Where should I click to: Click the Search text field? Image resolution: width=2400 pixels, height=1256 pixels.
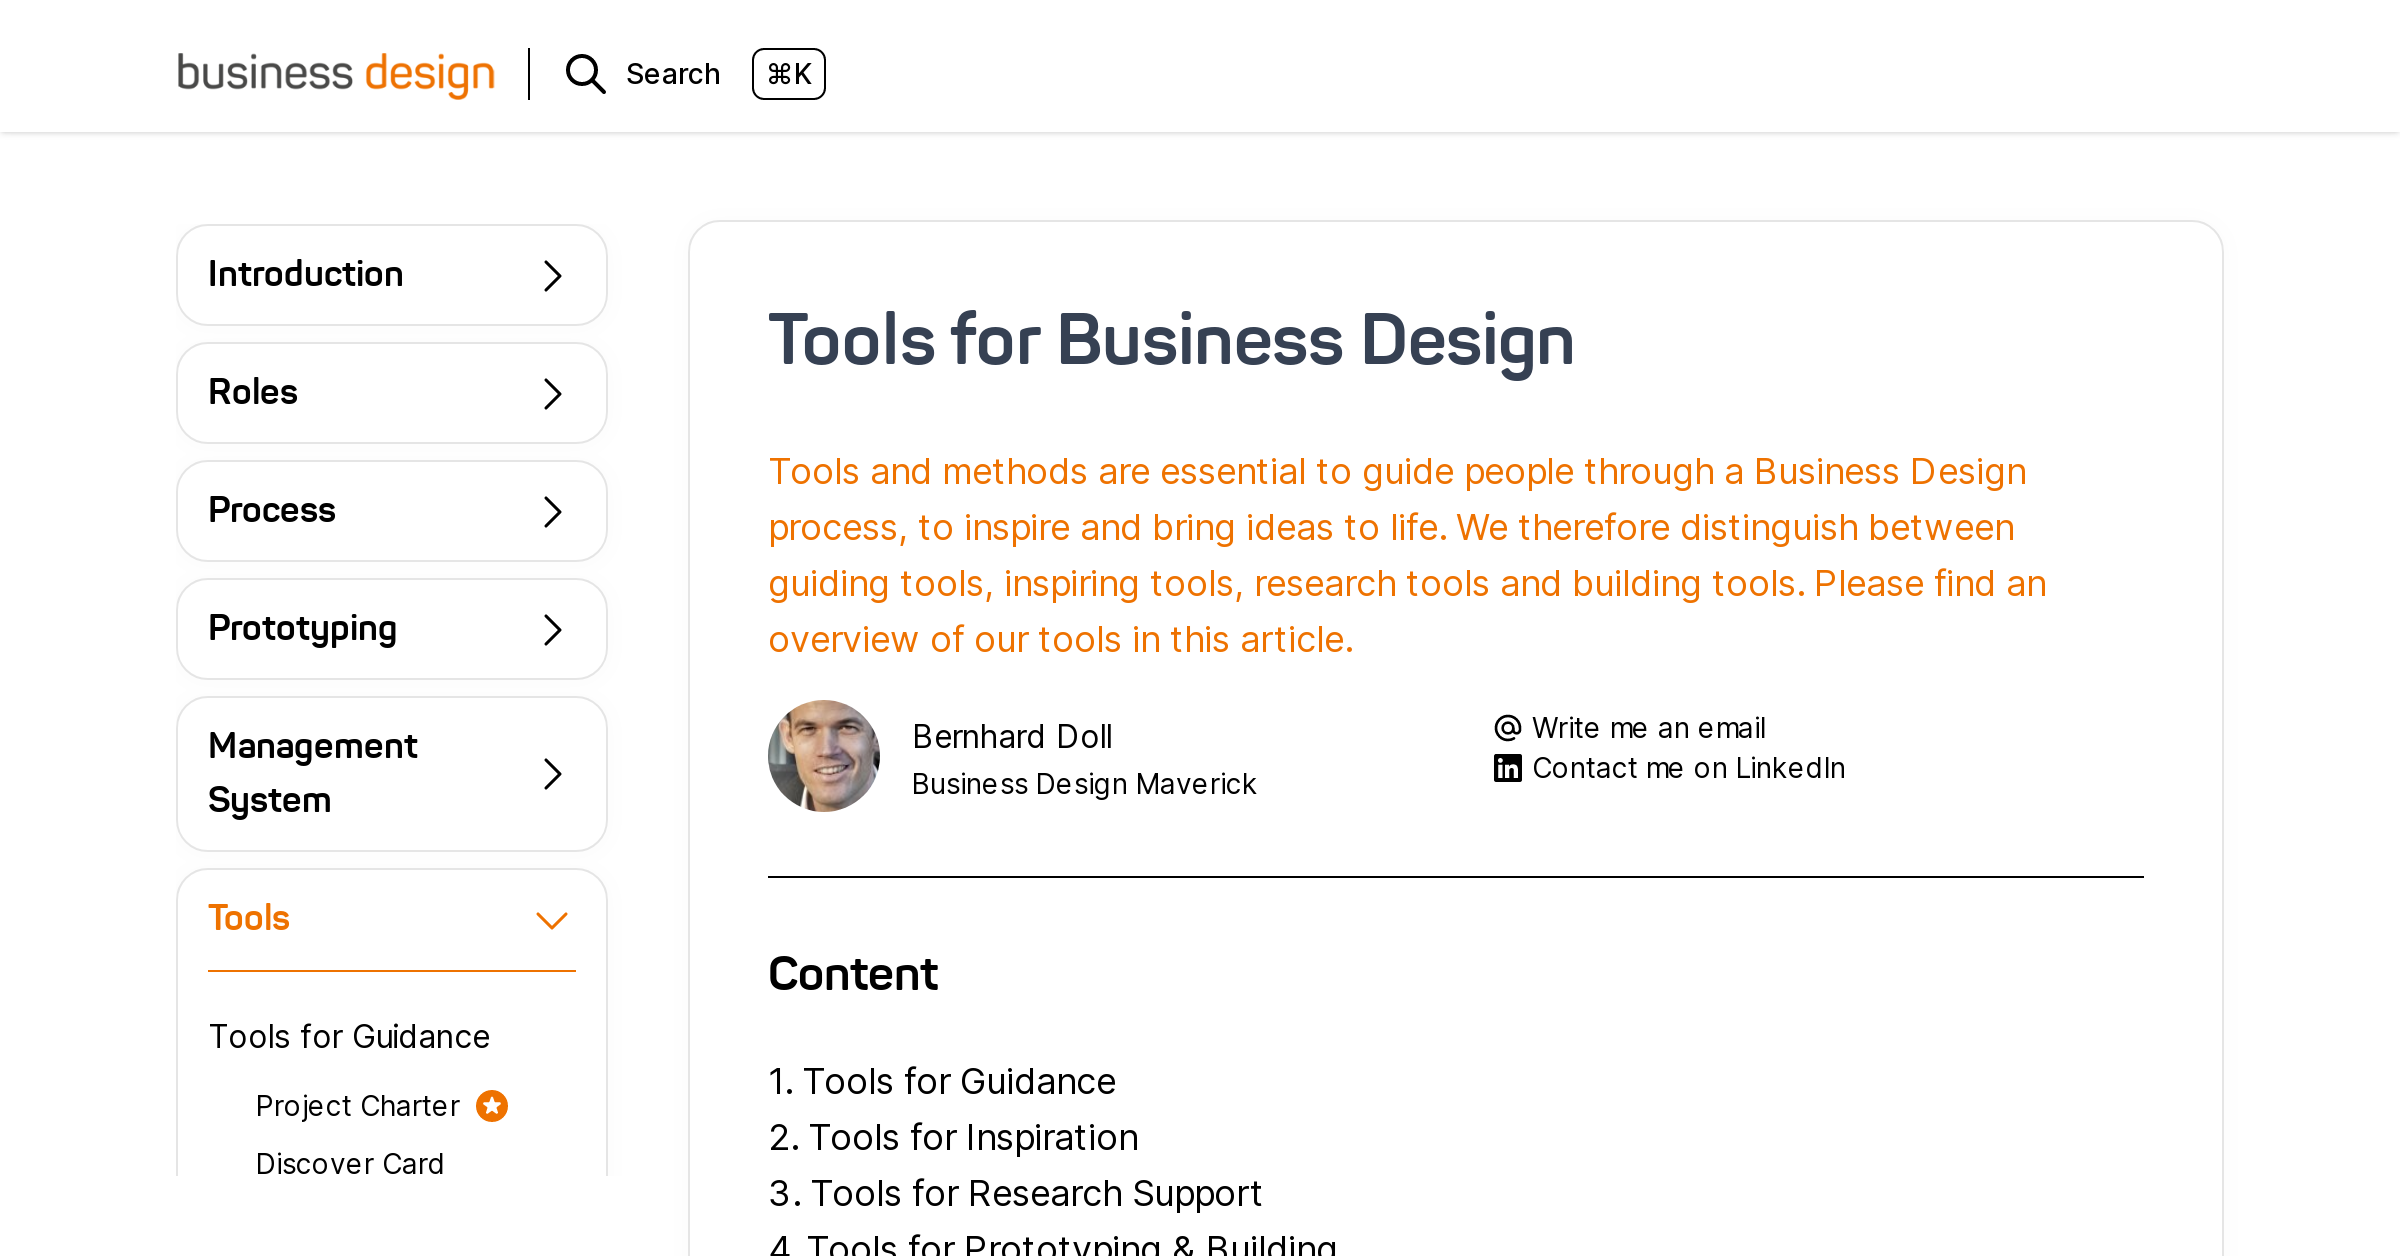tap(673, 74)
